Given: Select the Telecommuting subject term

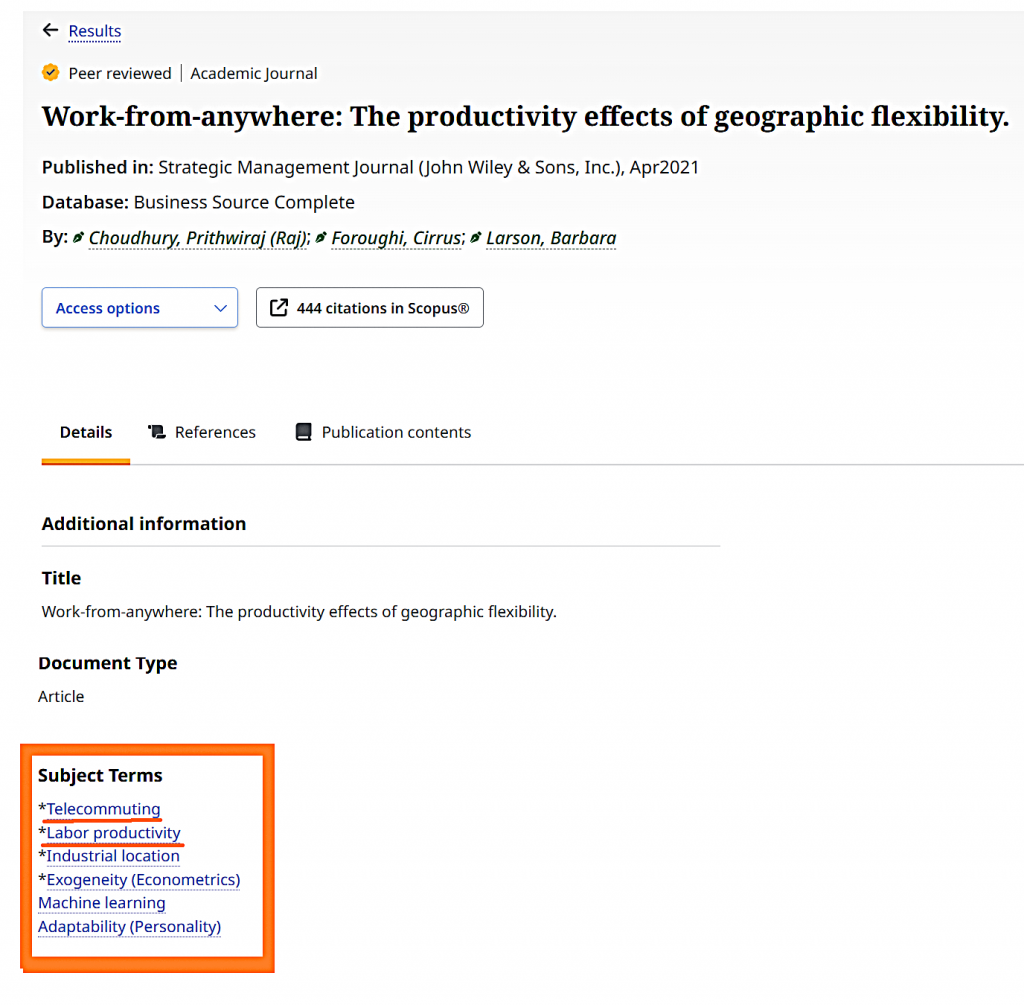Looking at the screenshot, I should [103, 809].
